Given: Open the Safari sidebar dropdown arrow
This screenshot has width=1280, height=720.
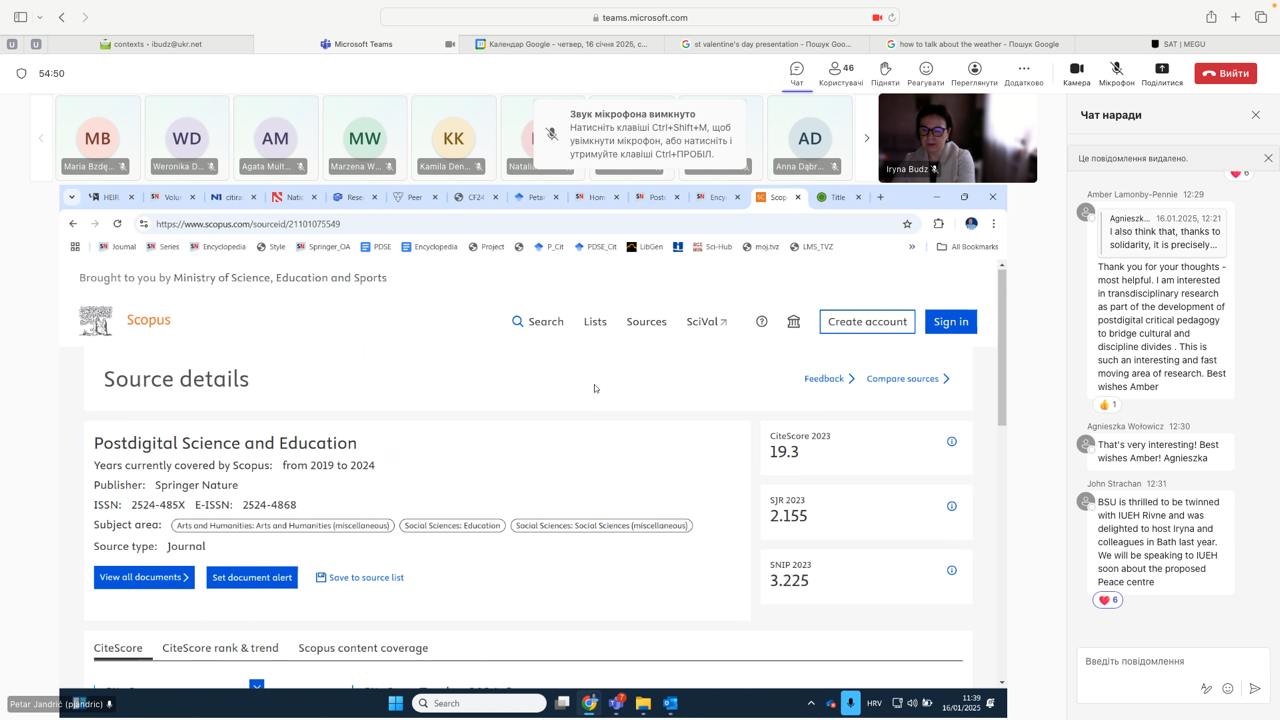Looking at the screenshot, I should [40, 17].
